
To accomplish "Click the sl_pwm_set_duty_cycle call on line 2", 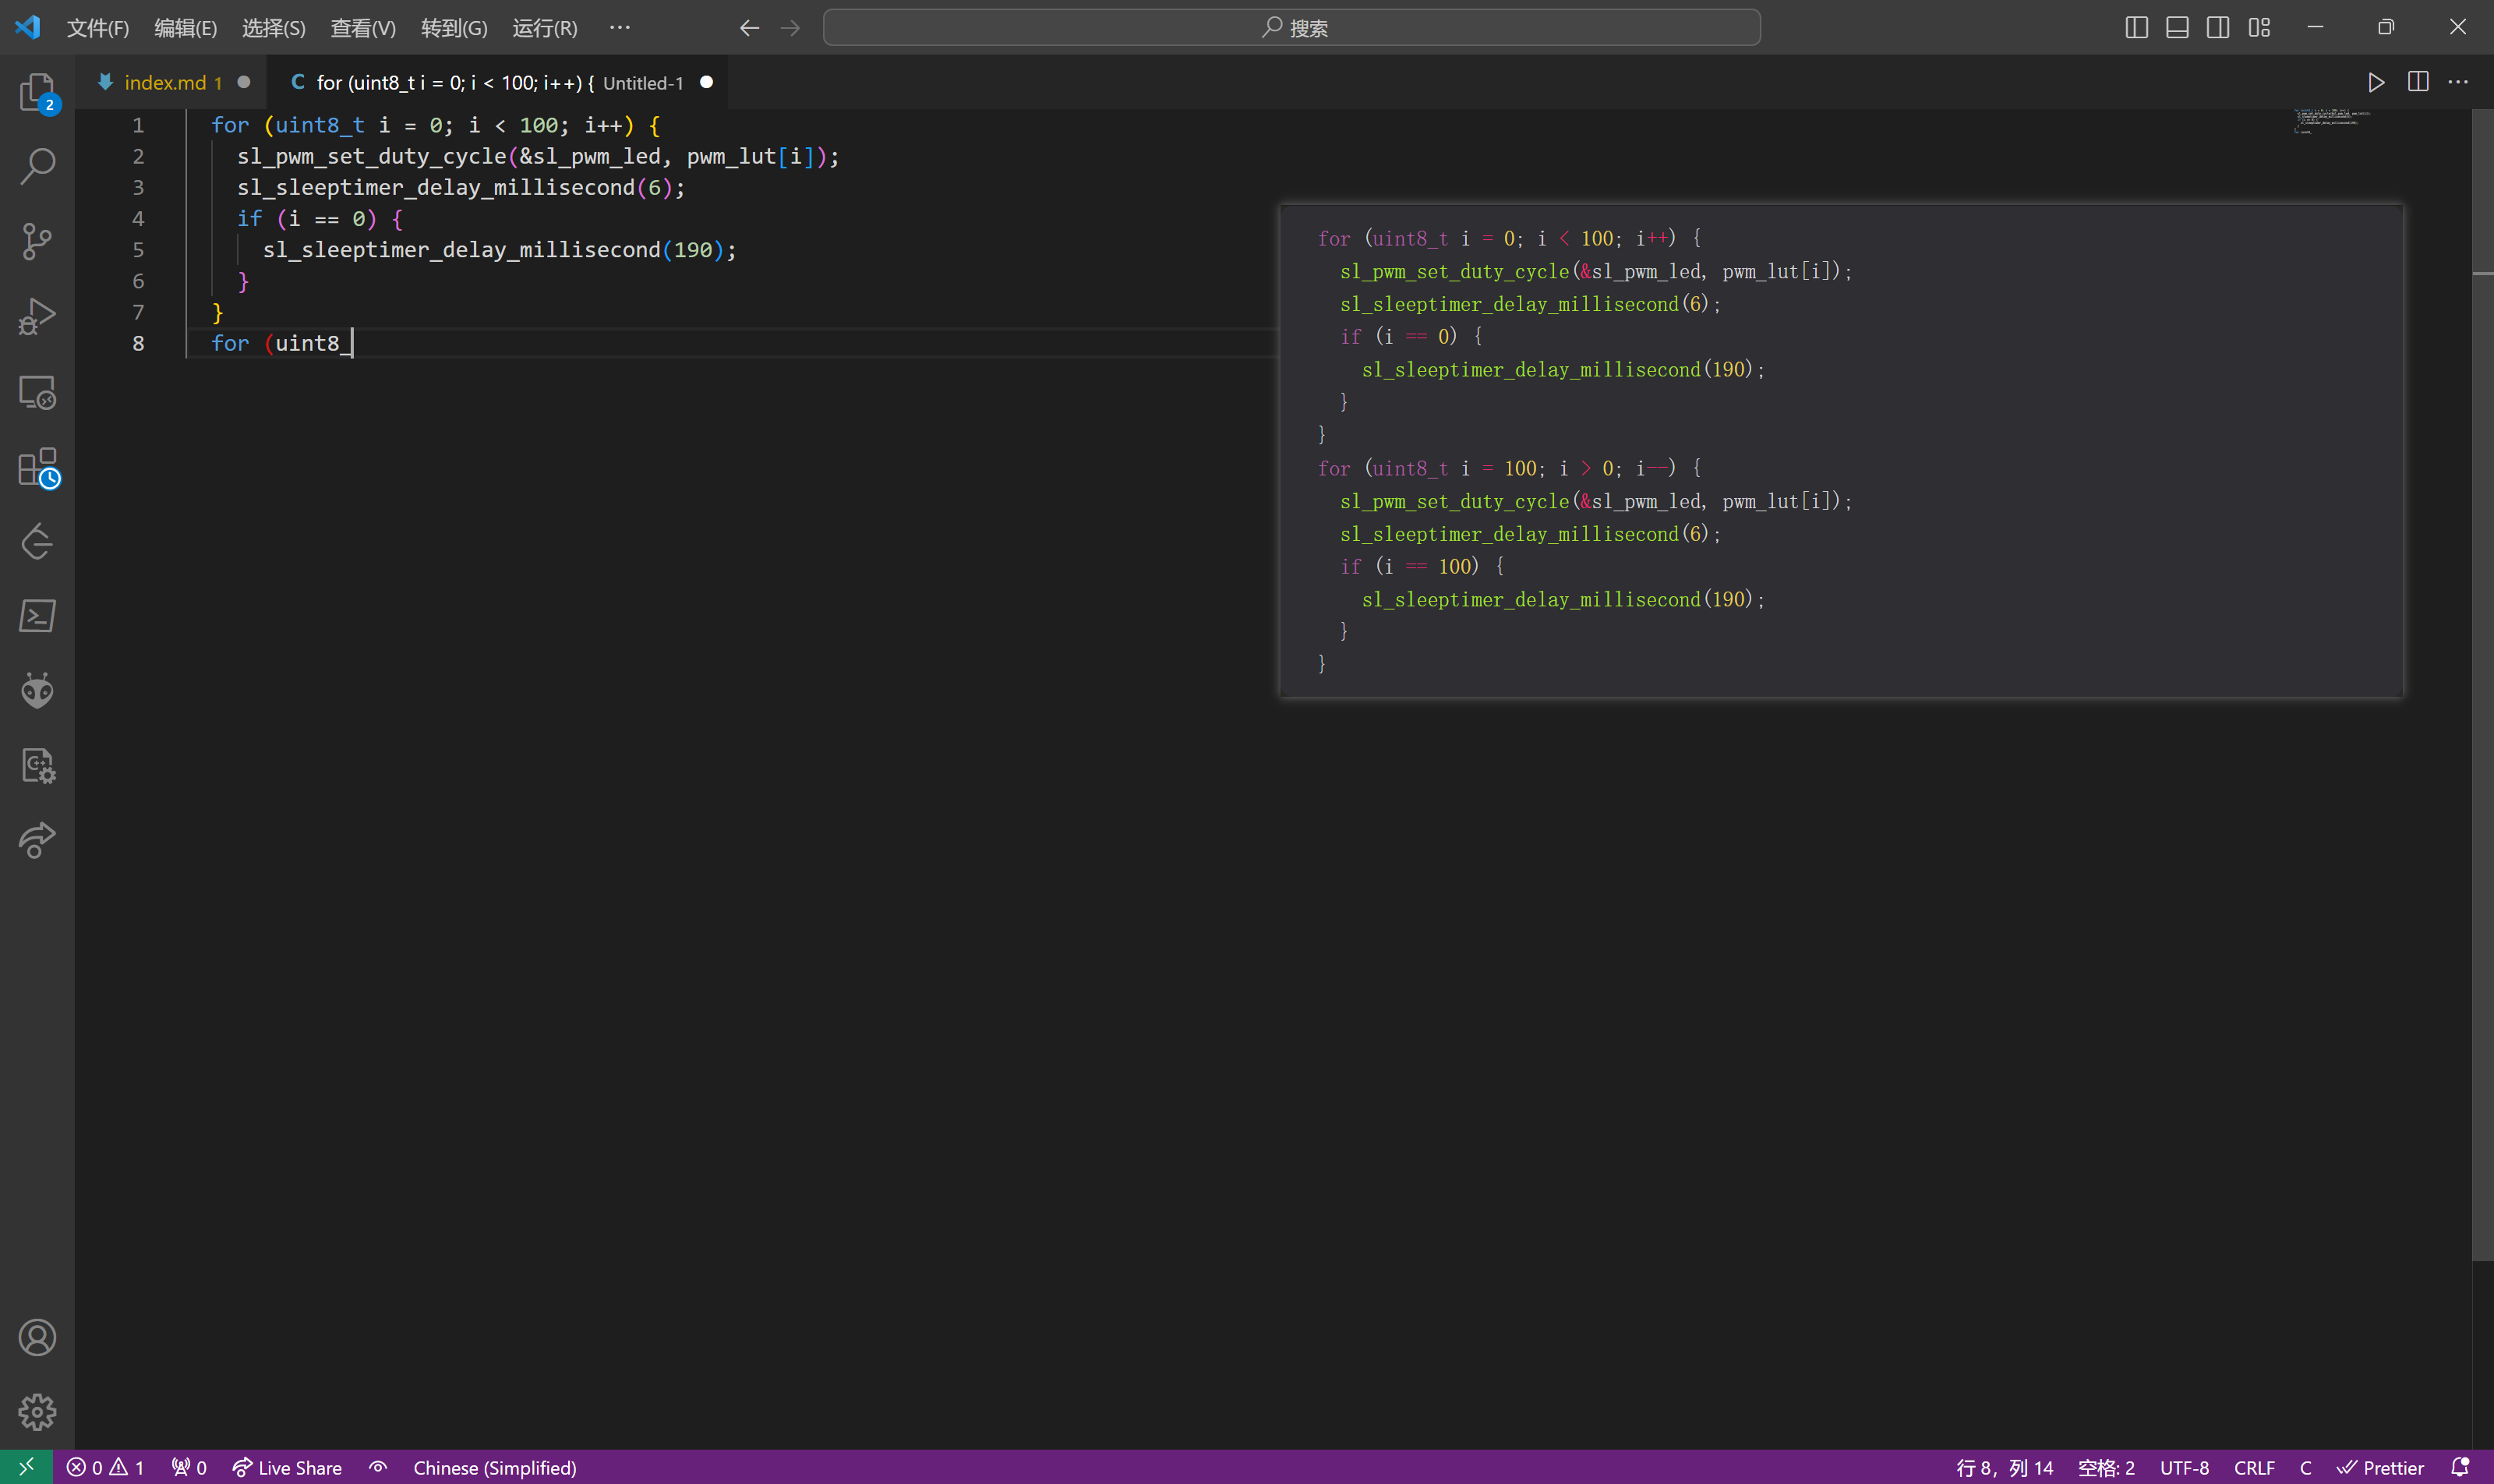I will click(x=371, y=156).
